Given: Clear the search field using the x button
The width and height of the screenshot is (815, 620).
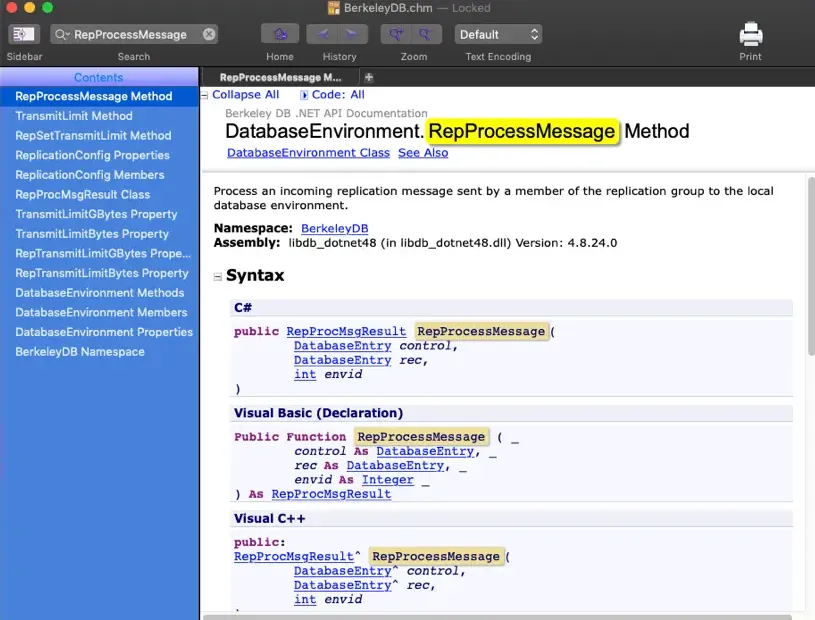Looking at the screenshot, I should pos(208,33).
